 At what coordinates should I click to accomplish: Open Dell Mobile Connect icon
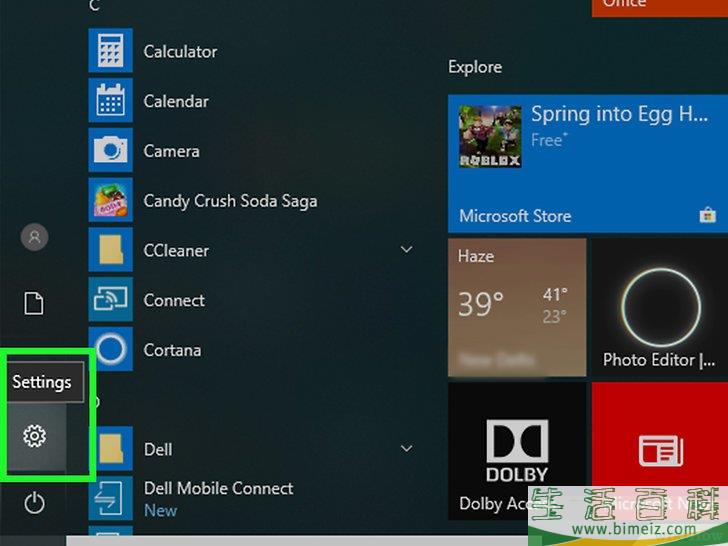(x=110, y=499)
